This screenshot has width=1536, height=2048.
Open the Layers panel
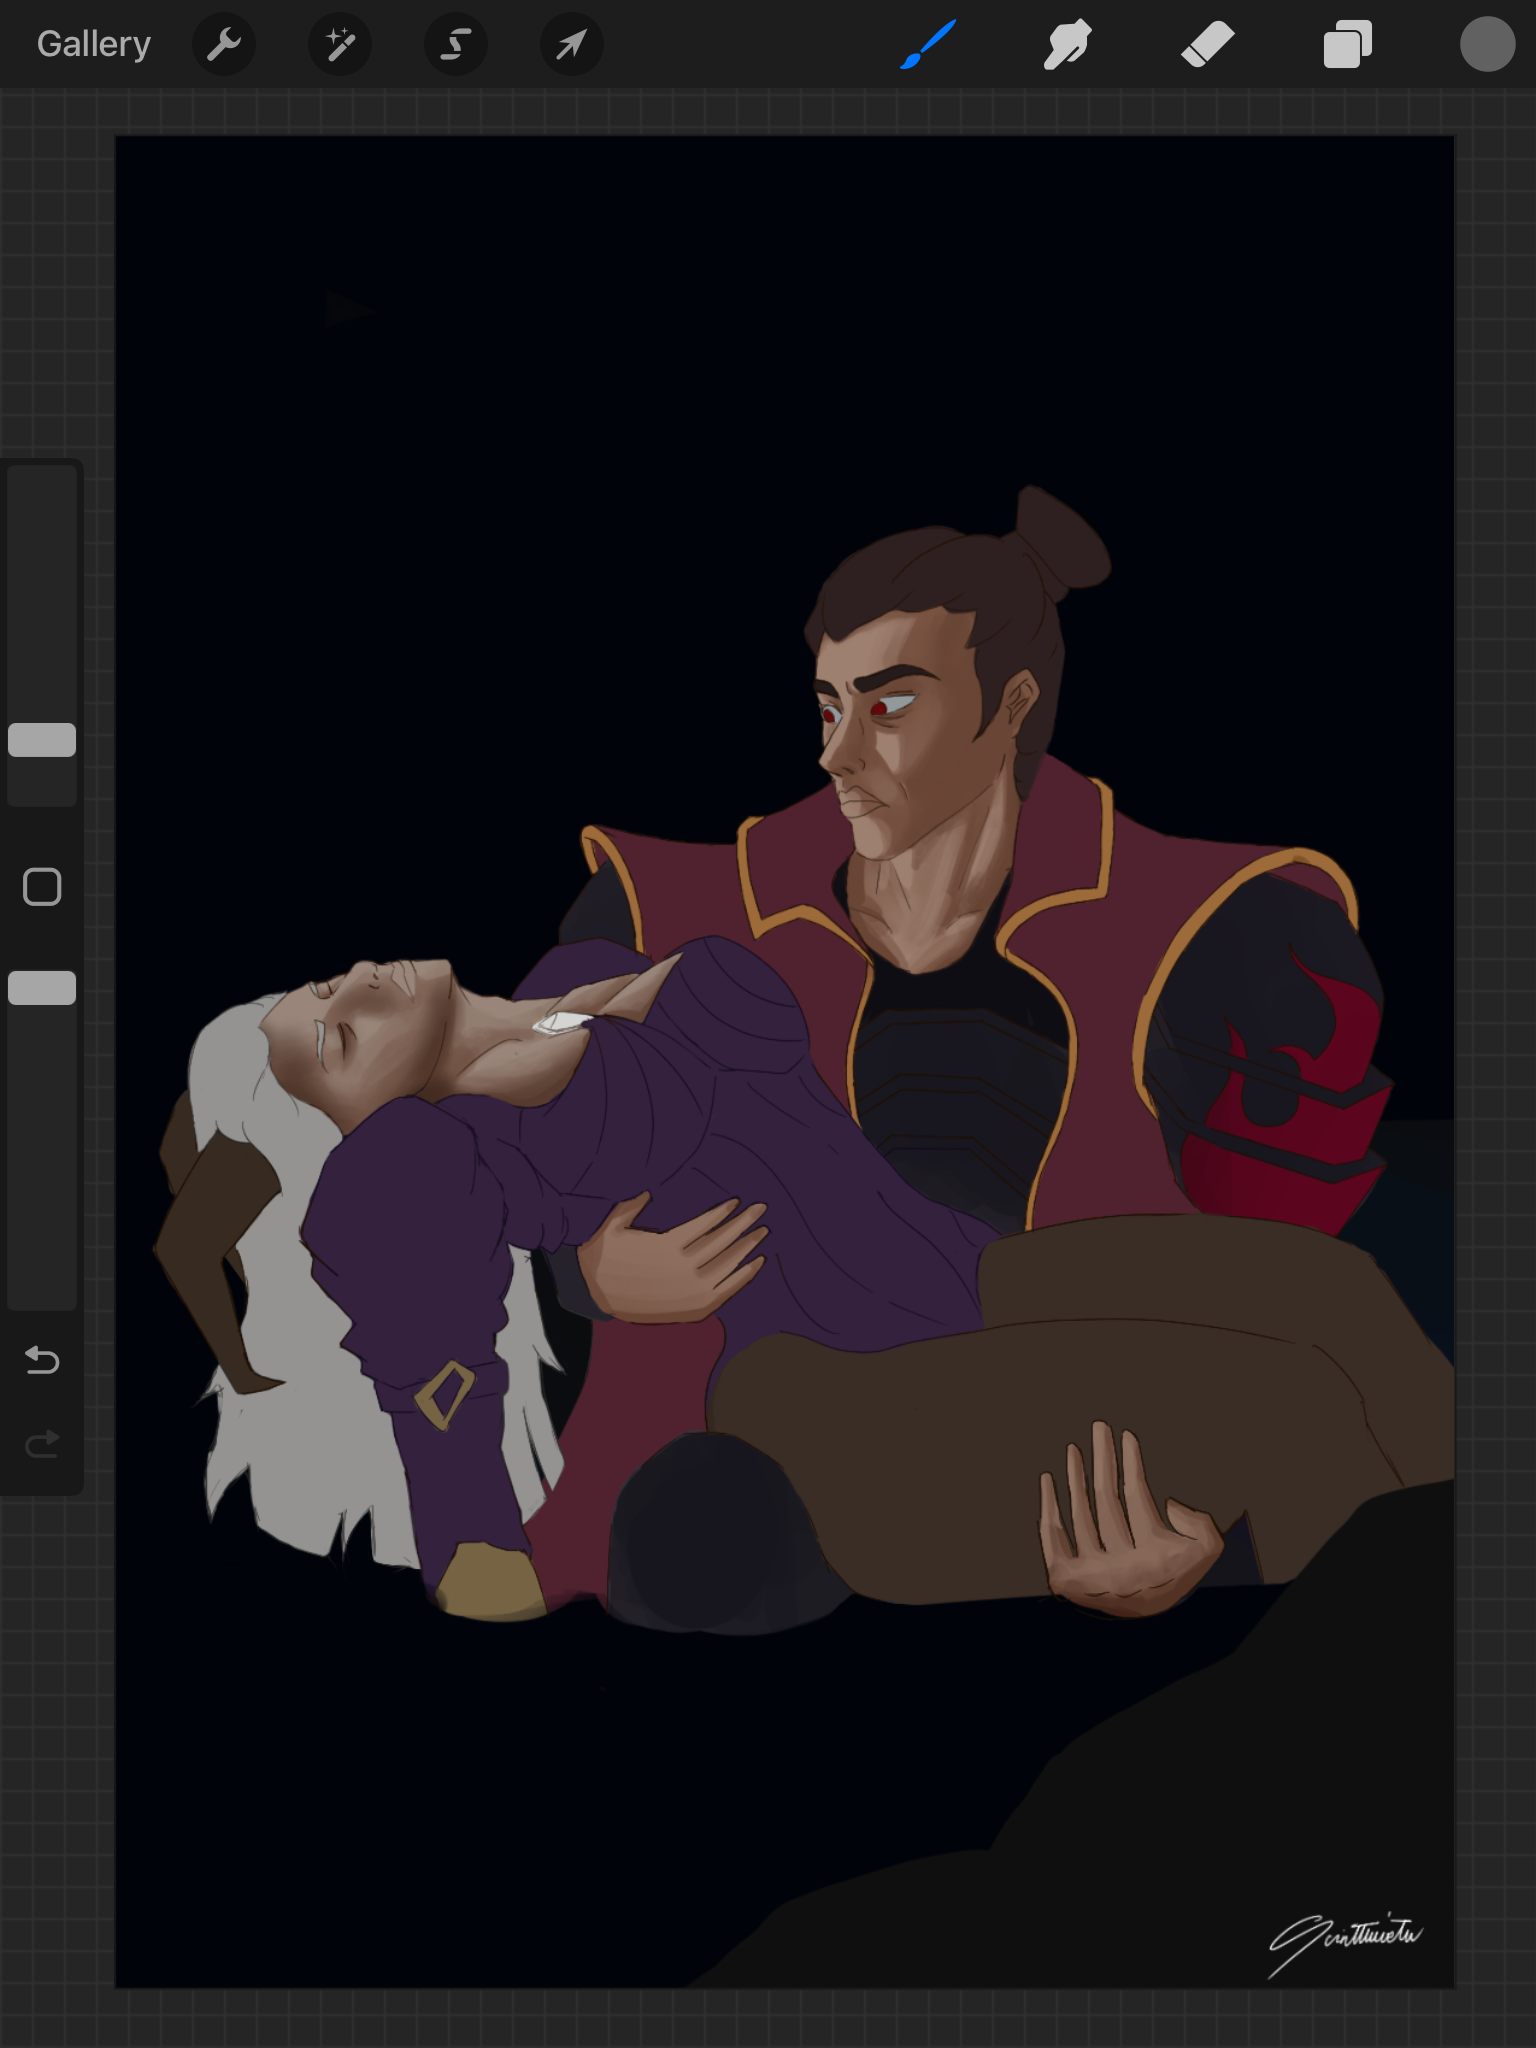1347,44
